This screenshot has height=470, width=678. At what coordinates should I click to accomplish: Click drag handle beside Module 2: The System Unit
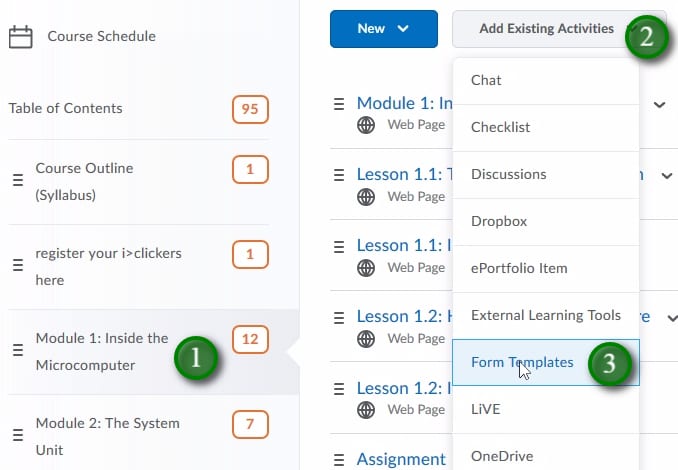(x=17, y=436)
